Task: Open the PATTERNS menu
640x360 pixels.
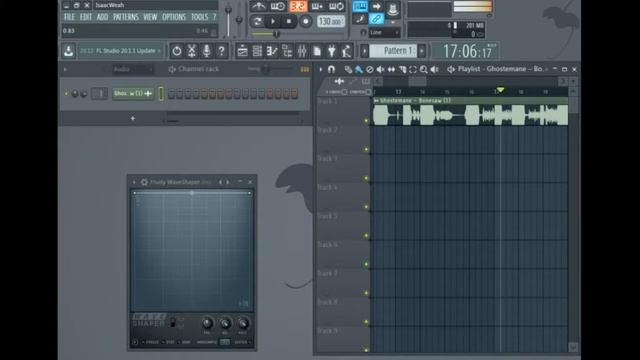Action: pos(126,17)
